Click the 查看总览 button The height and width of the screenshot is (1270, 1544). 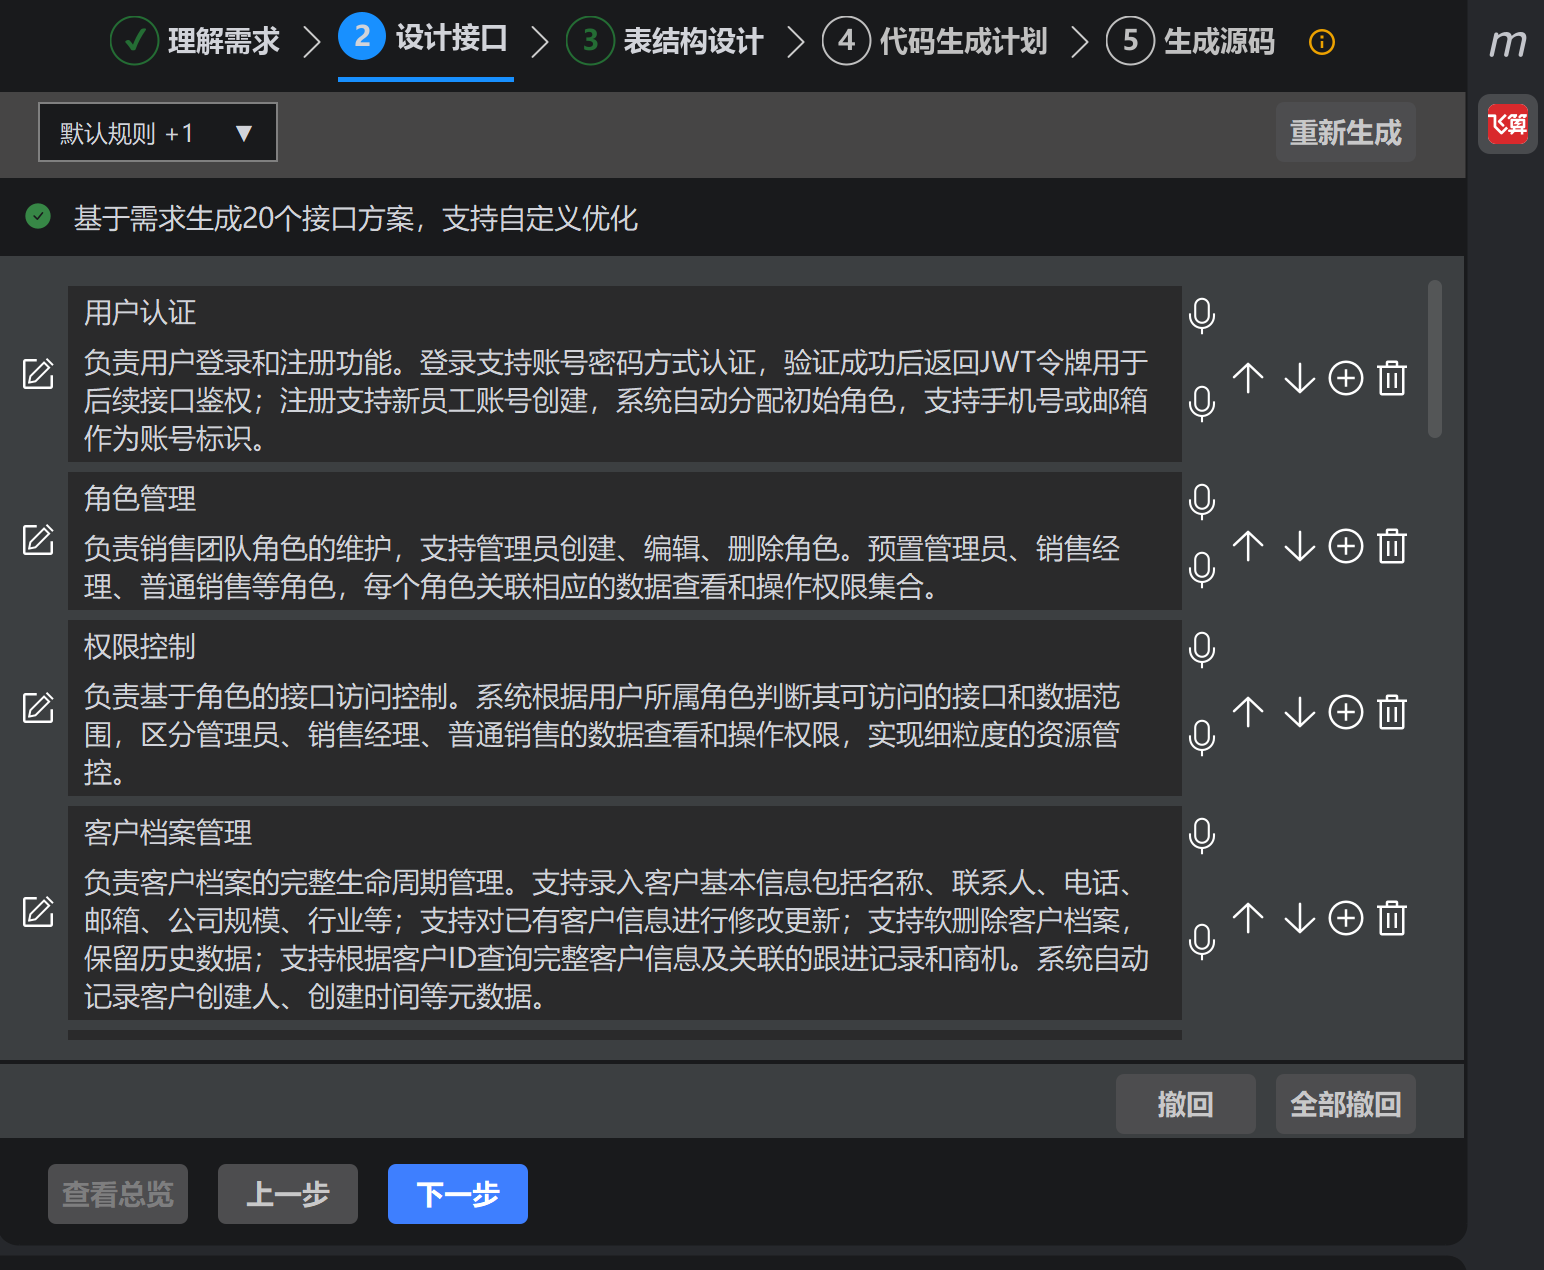pos(118,1194)
